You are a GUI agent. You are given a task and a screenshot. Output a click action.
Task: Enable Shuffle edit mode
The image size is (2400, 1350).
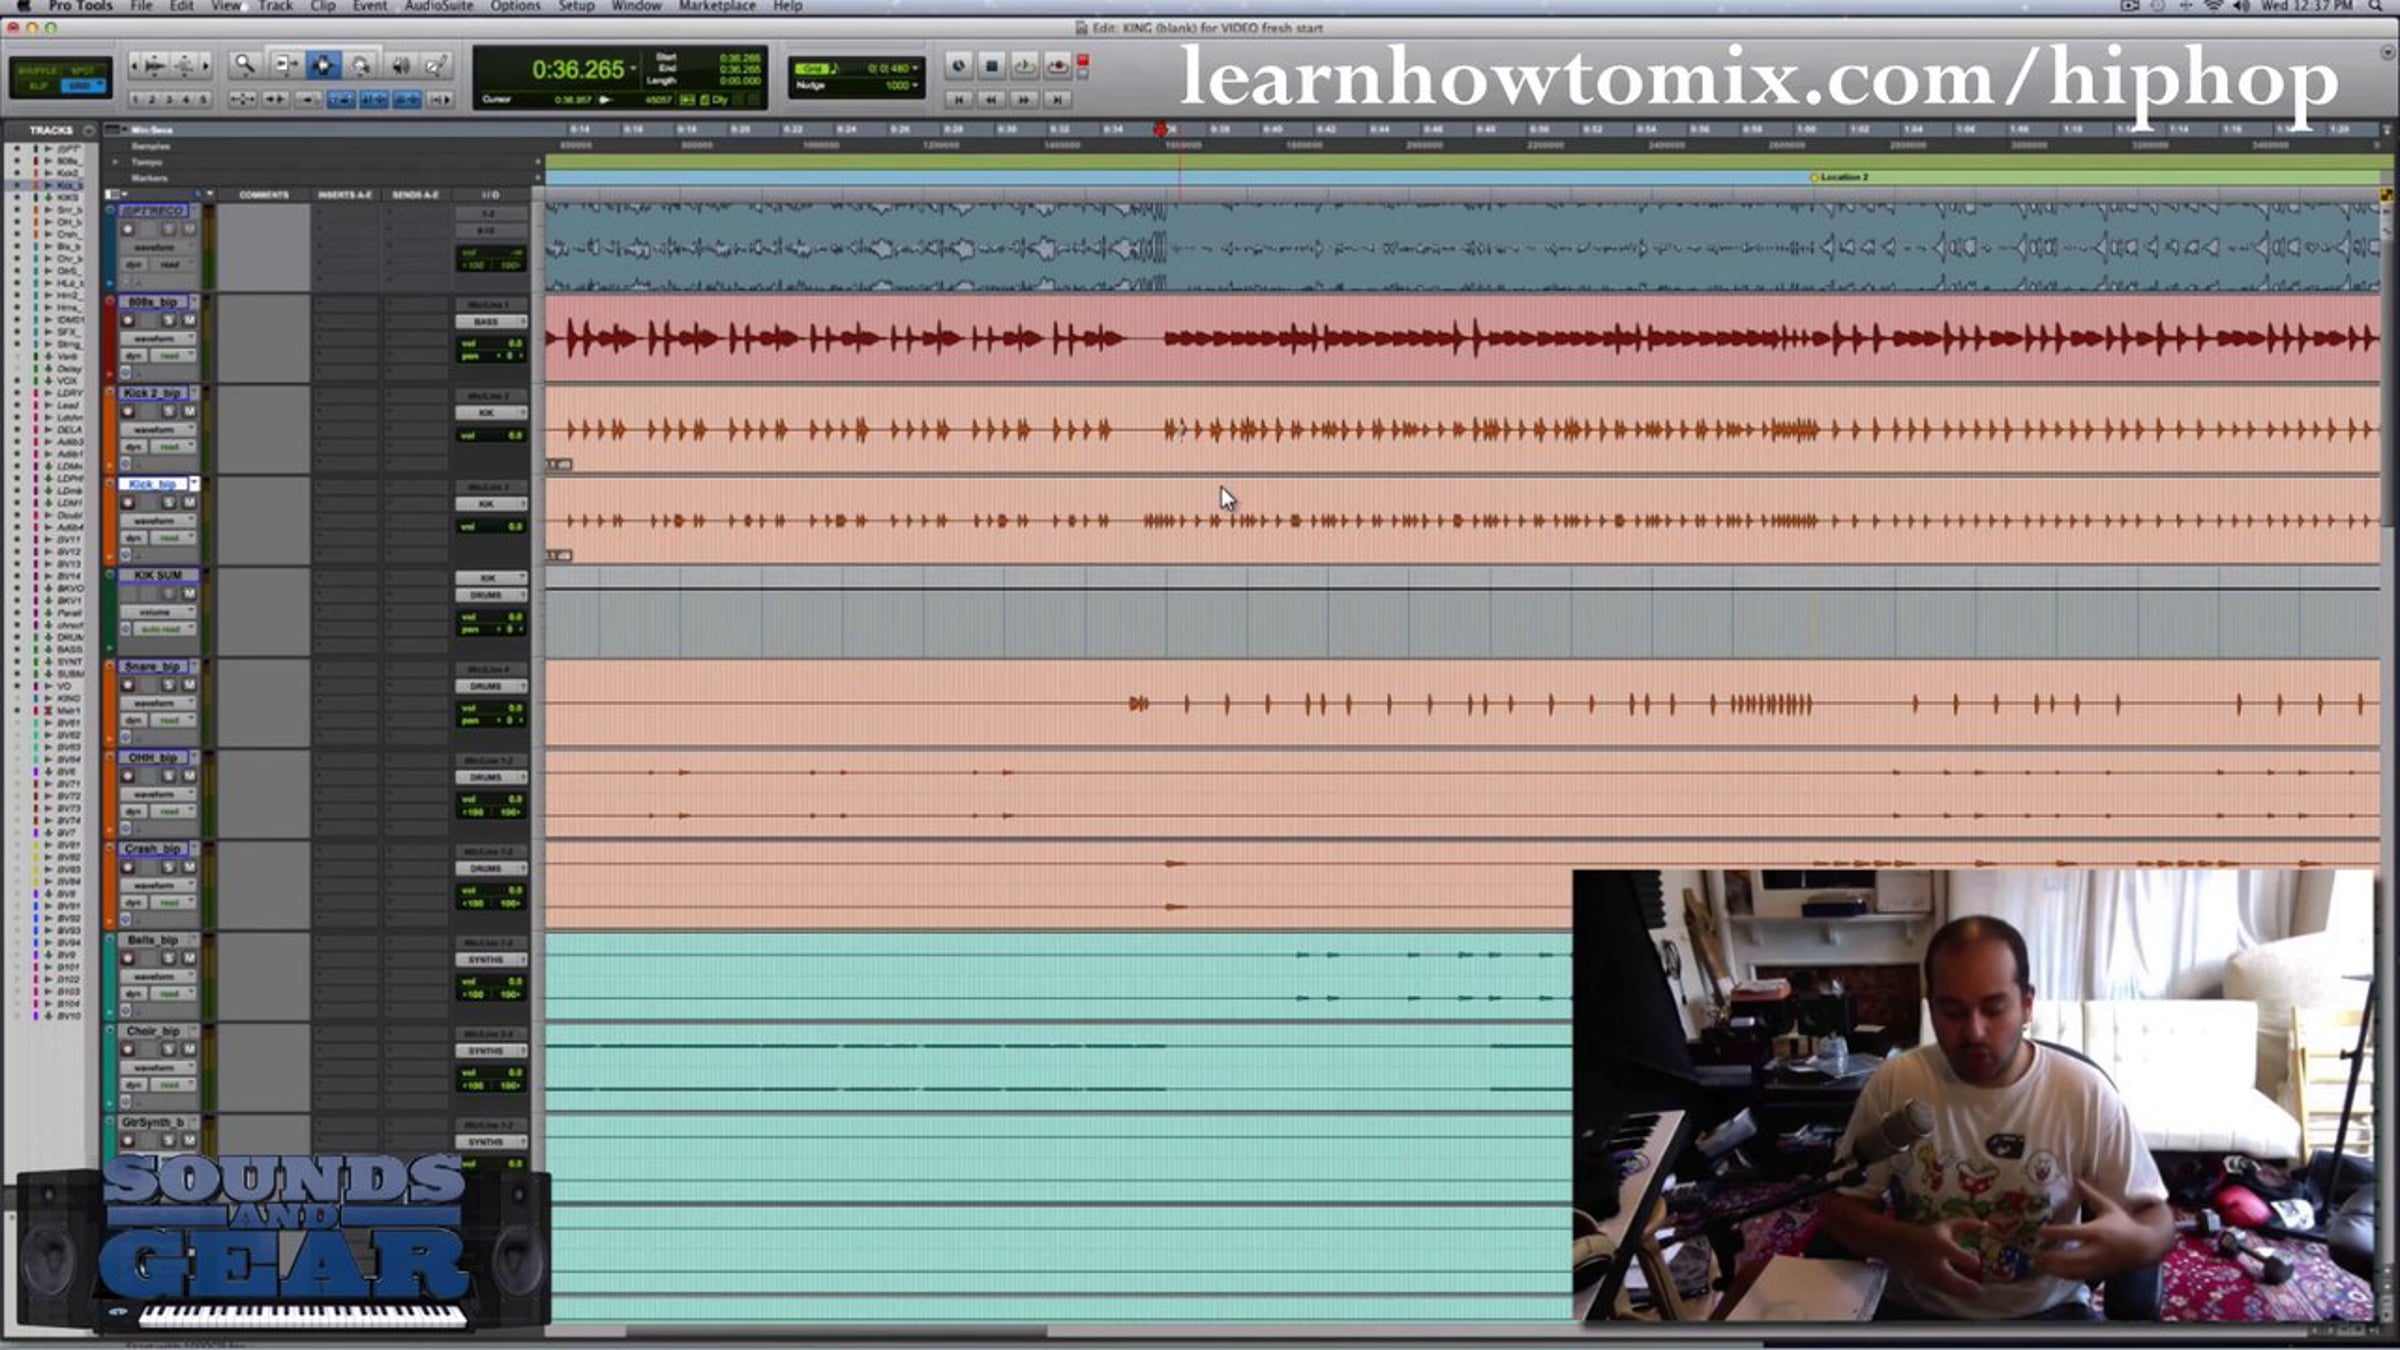pyautogui.click(x=37, y=71)
